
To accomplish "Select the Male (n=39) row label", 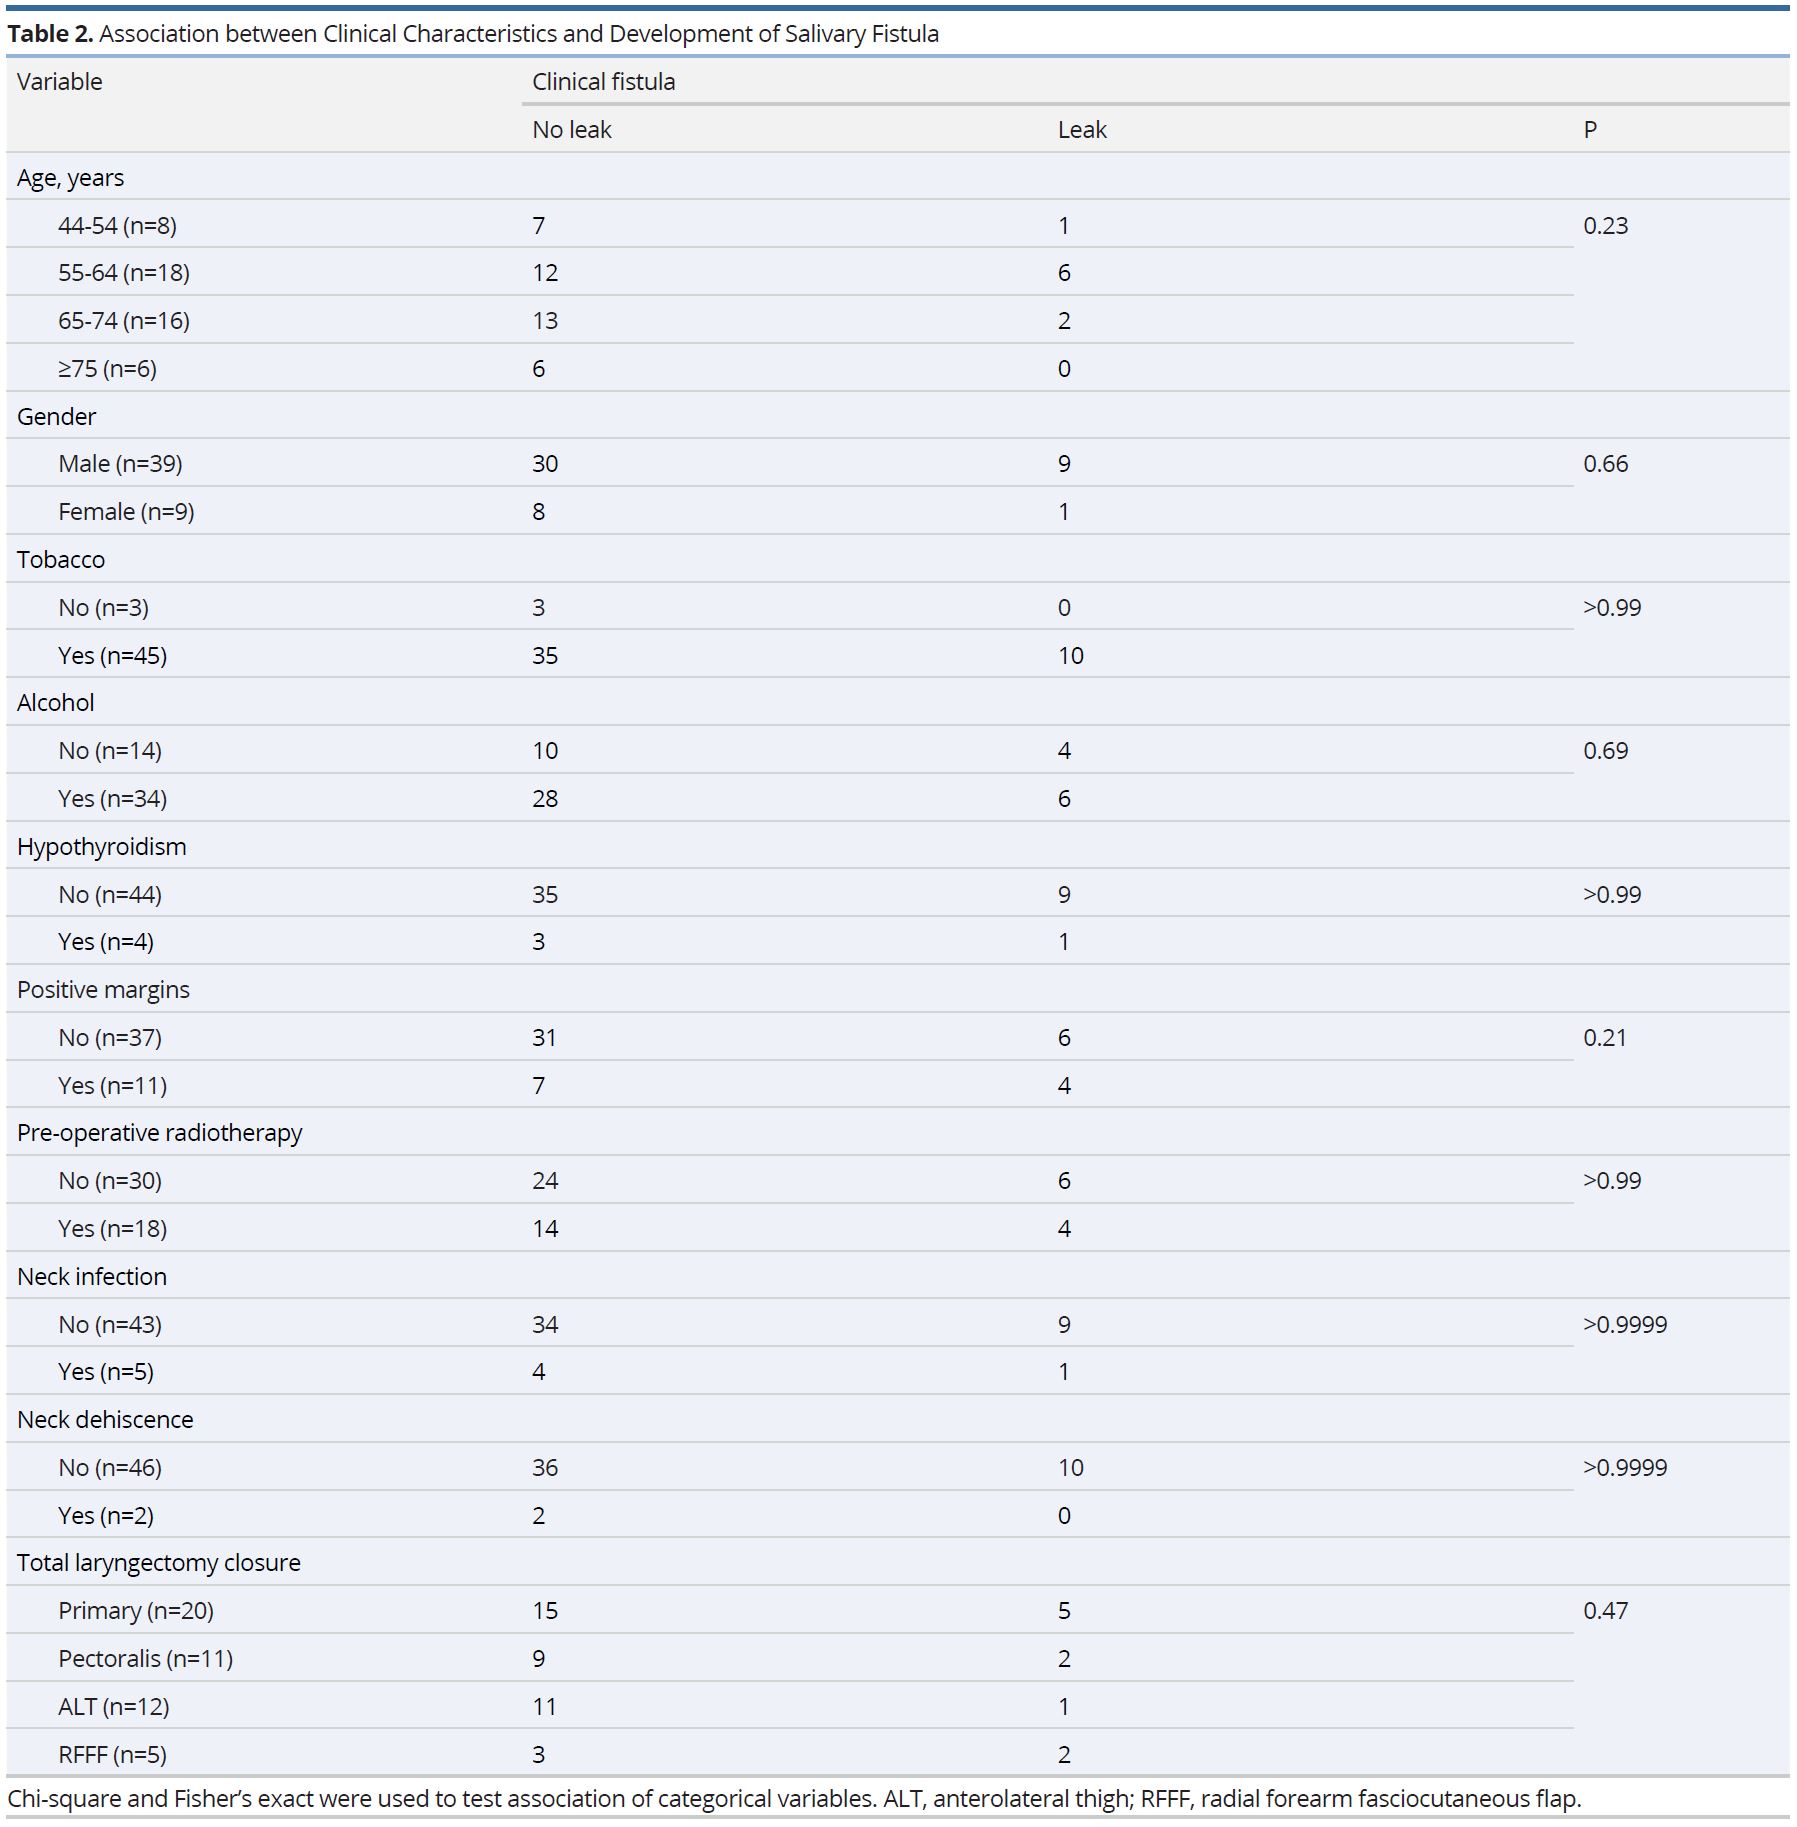I will coord(120,463).
